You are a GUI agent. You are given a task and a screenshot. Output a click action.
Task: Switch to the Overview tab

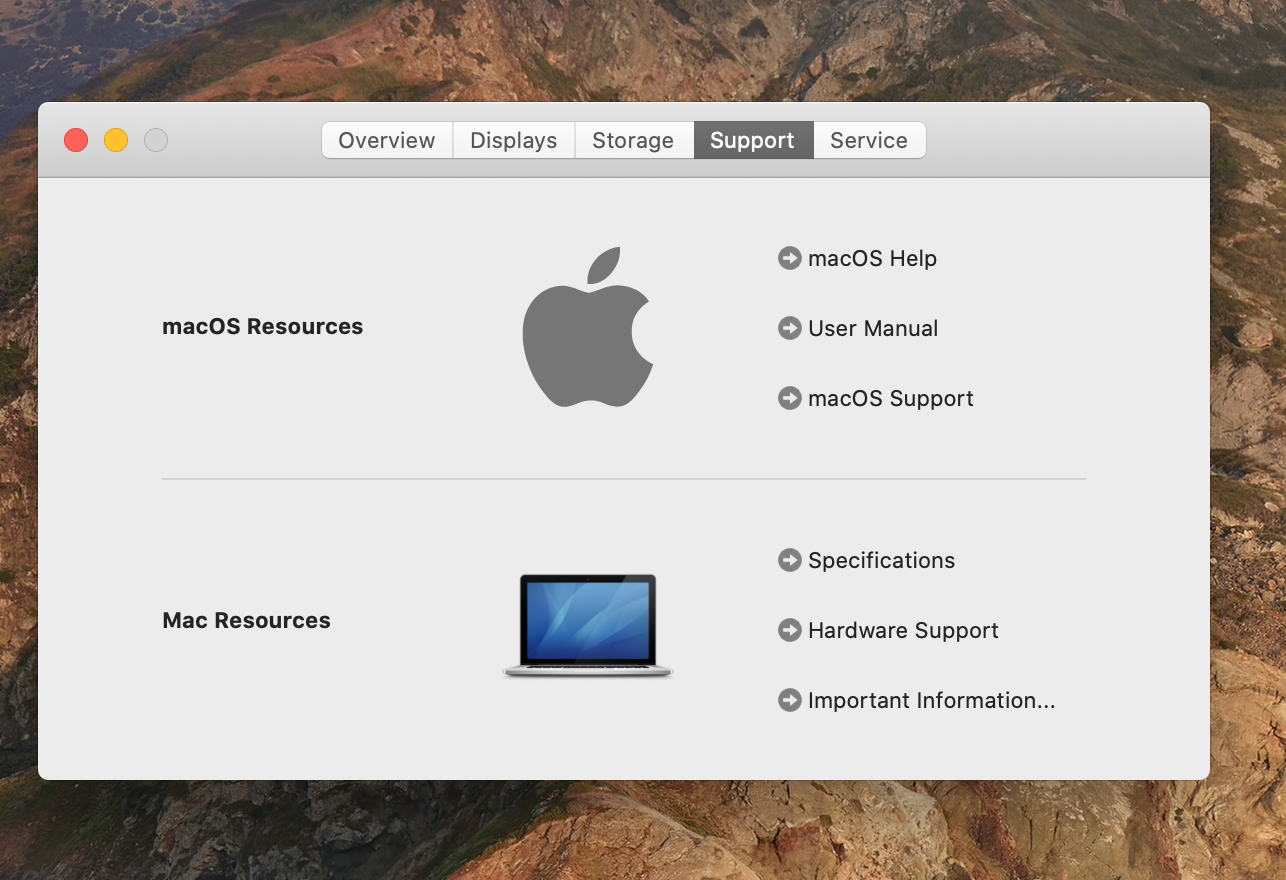tap(387, 140)
